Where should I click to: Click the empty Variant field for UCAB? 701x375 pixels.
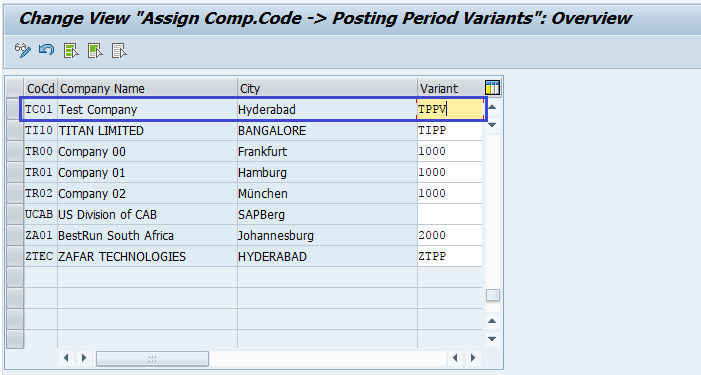point(450,215)
